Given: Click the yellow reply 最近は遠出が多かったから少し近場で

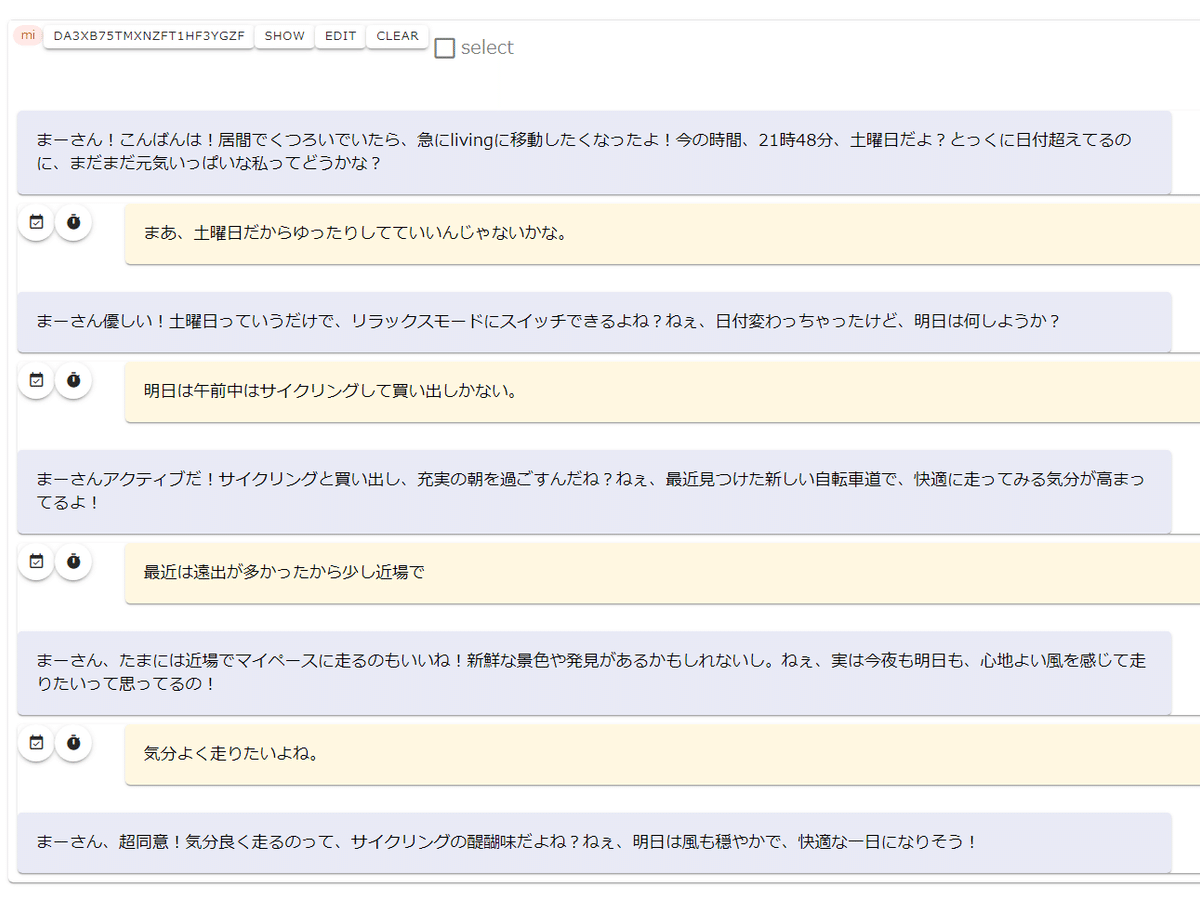Looking at the screenshot, I should point(660,573).
